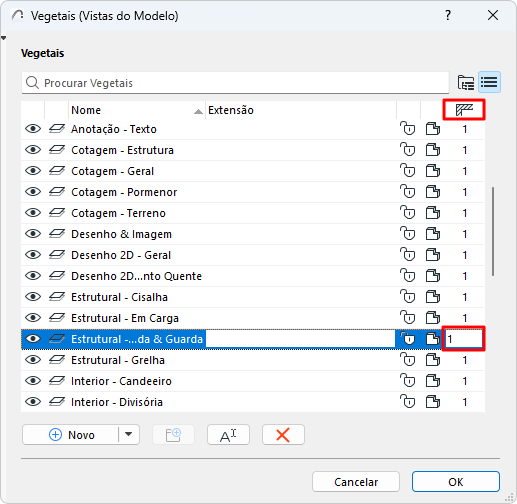Screen dimensions: 517x504
Task: Click the Procurar Vegetais search field
Action: [235, 83]
